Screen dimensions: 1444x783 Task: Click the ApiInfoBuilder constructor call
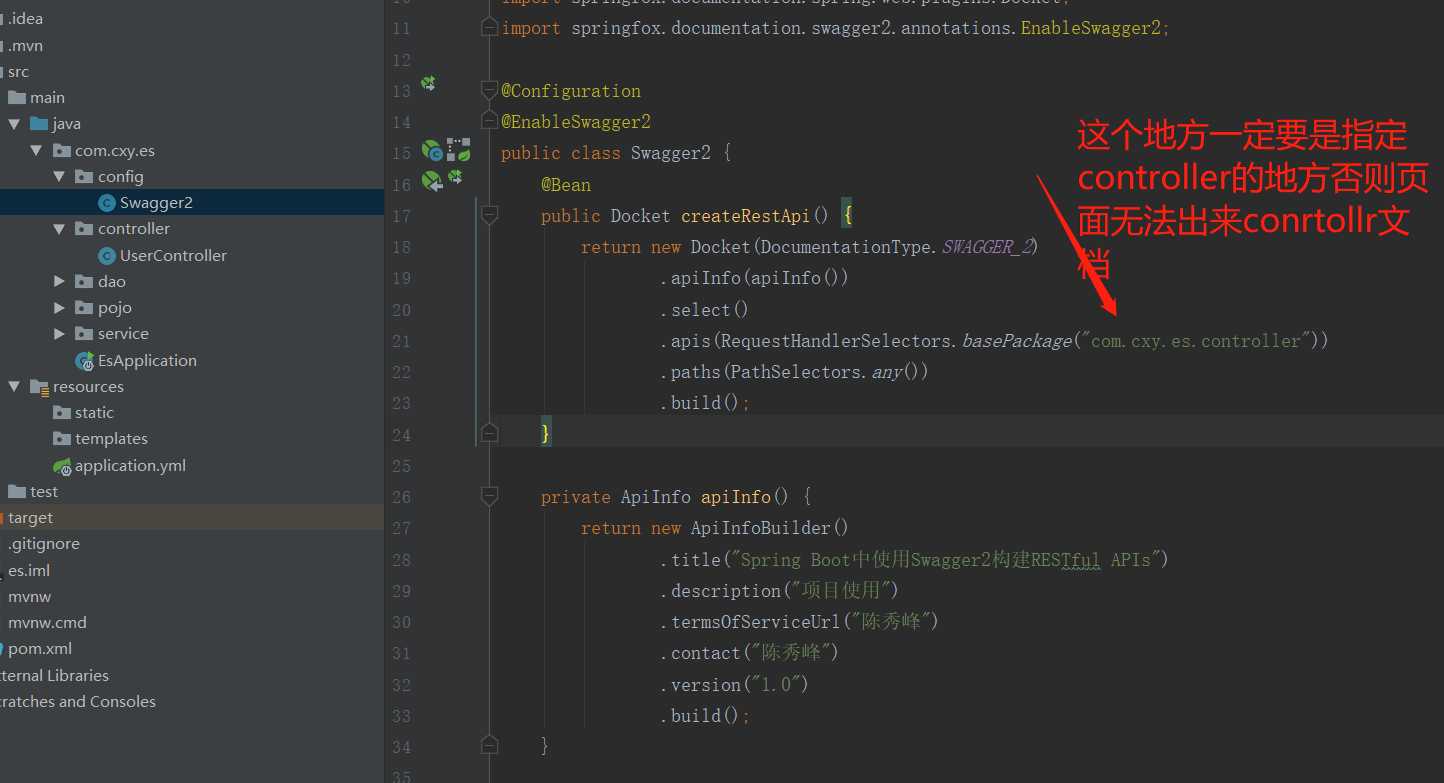[x=769, y=528]
